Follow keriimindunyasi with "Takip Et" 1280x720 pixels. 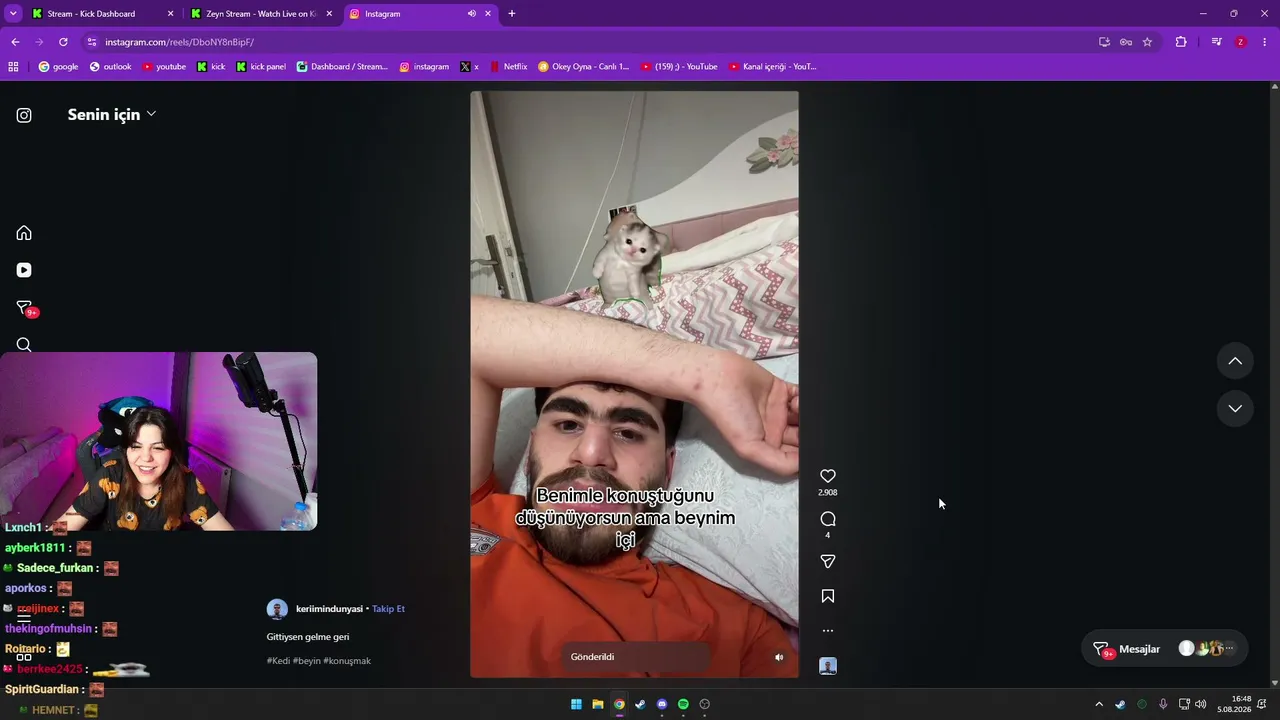pyautogui.click(x=388, y=609)
